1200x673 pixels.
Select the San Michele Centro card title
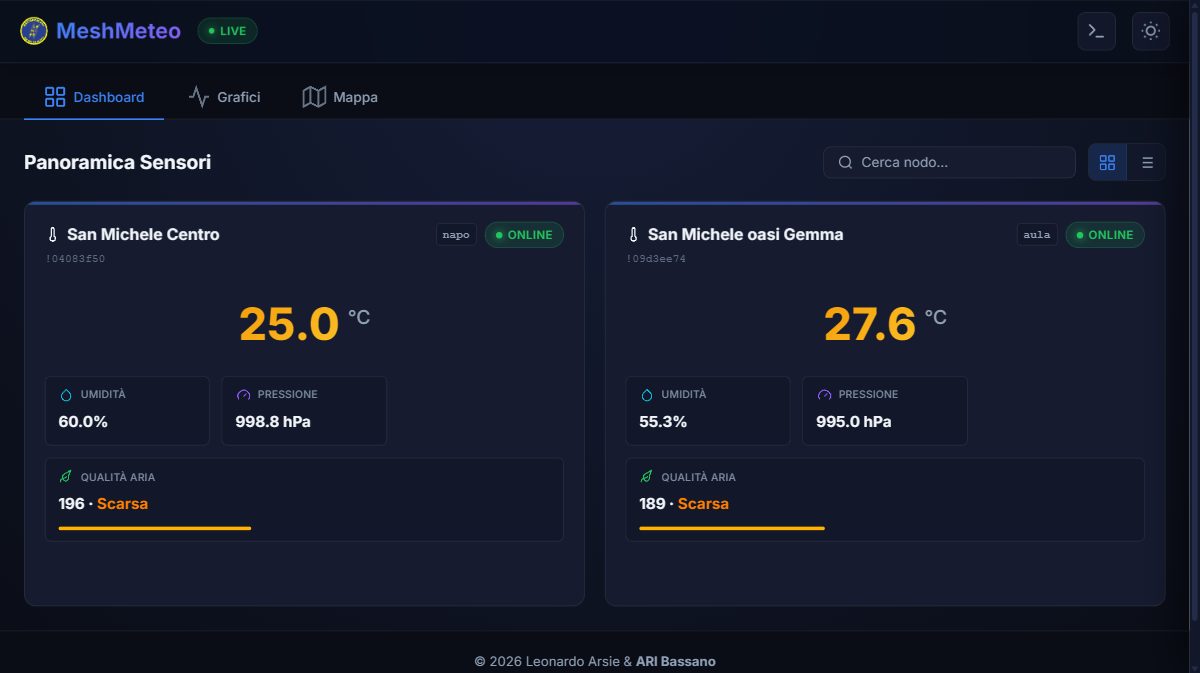(x=143, y=235)
